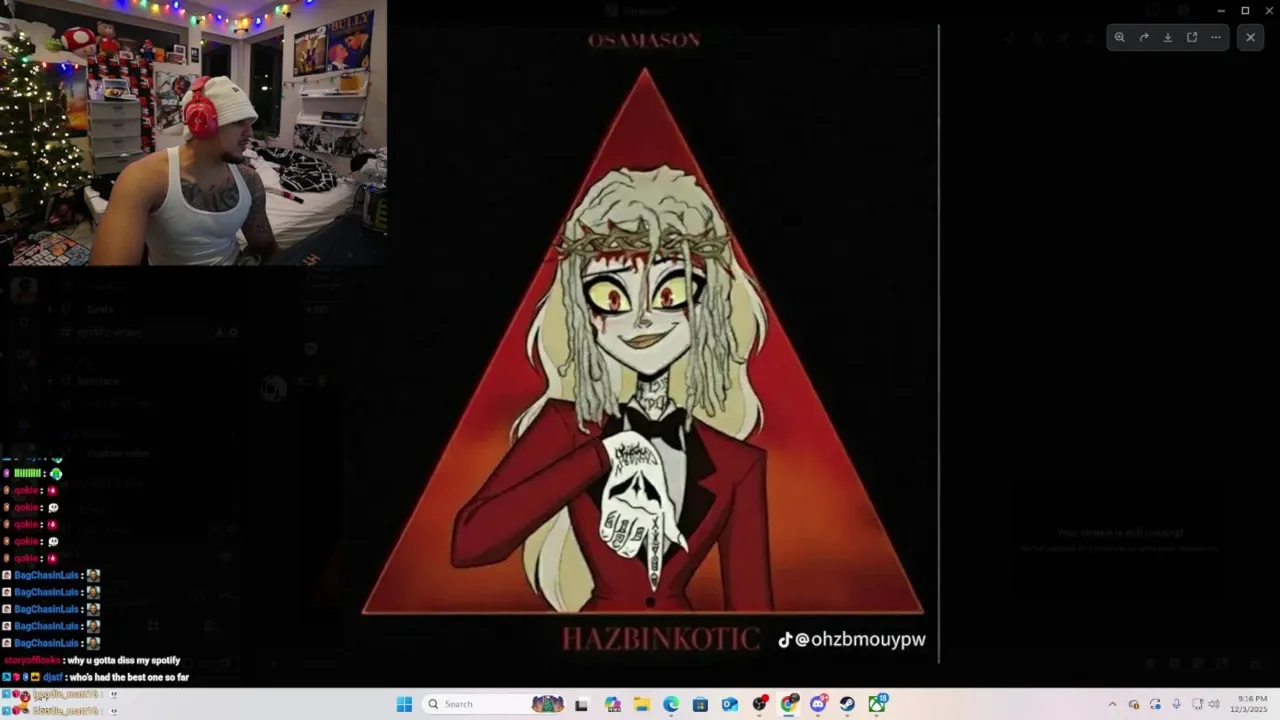Launch the Copilot taskbar icon
This screenshot has width=1280, height=720.
click(613, 704)
